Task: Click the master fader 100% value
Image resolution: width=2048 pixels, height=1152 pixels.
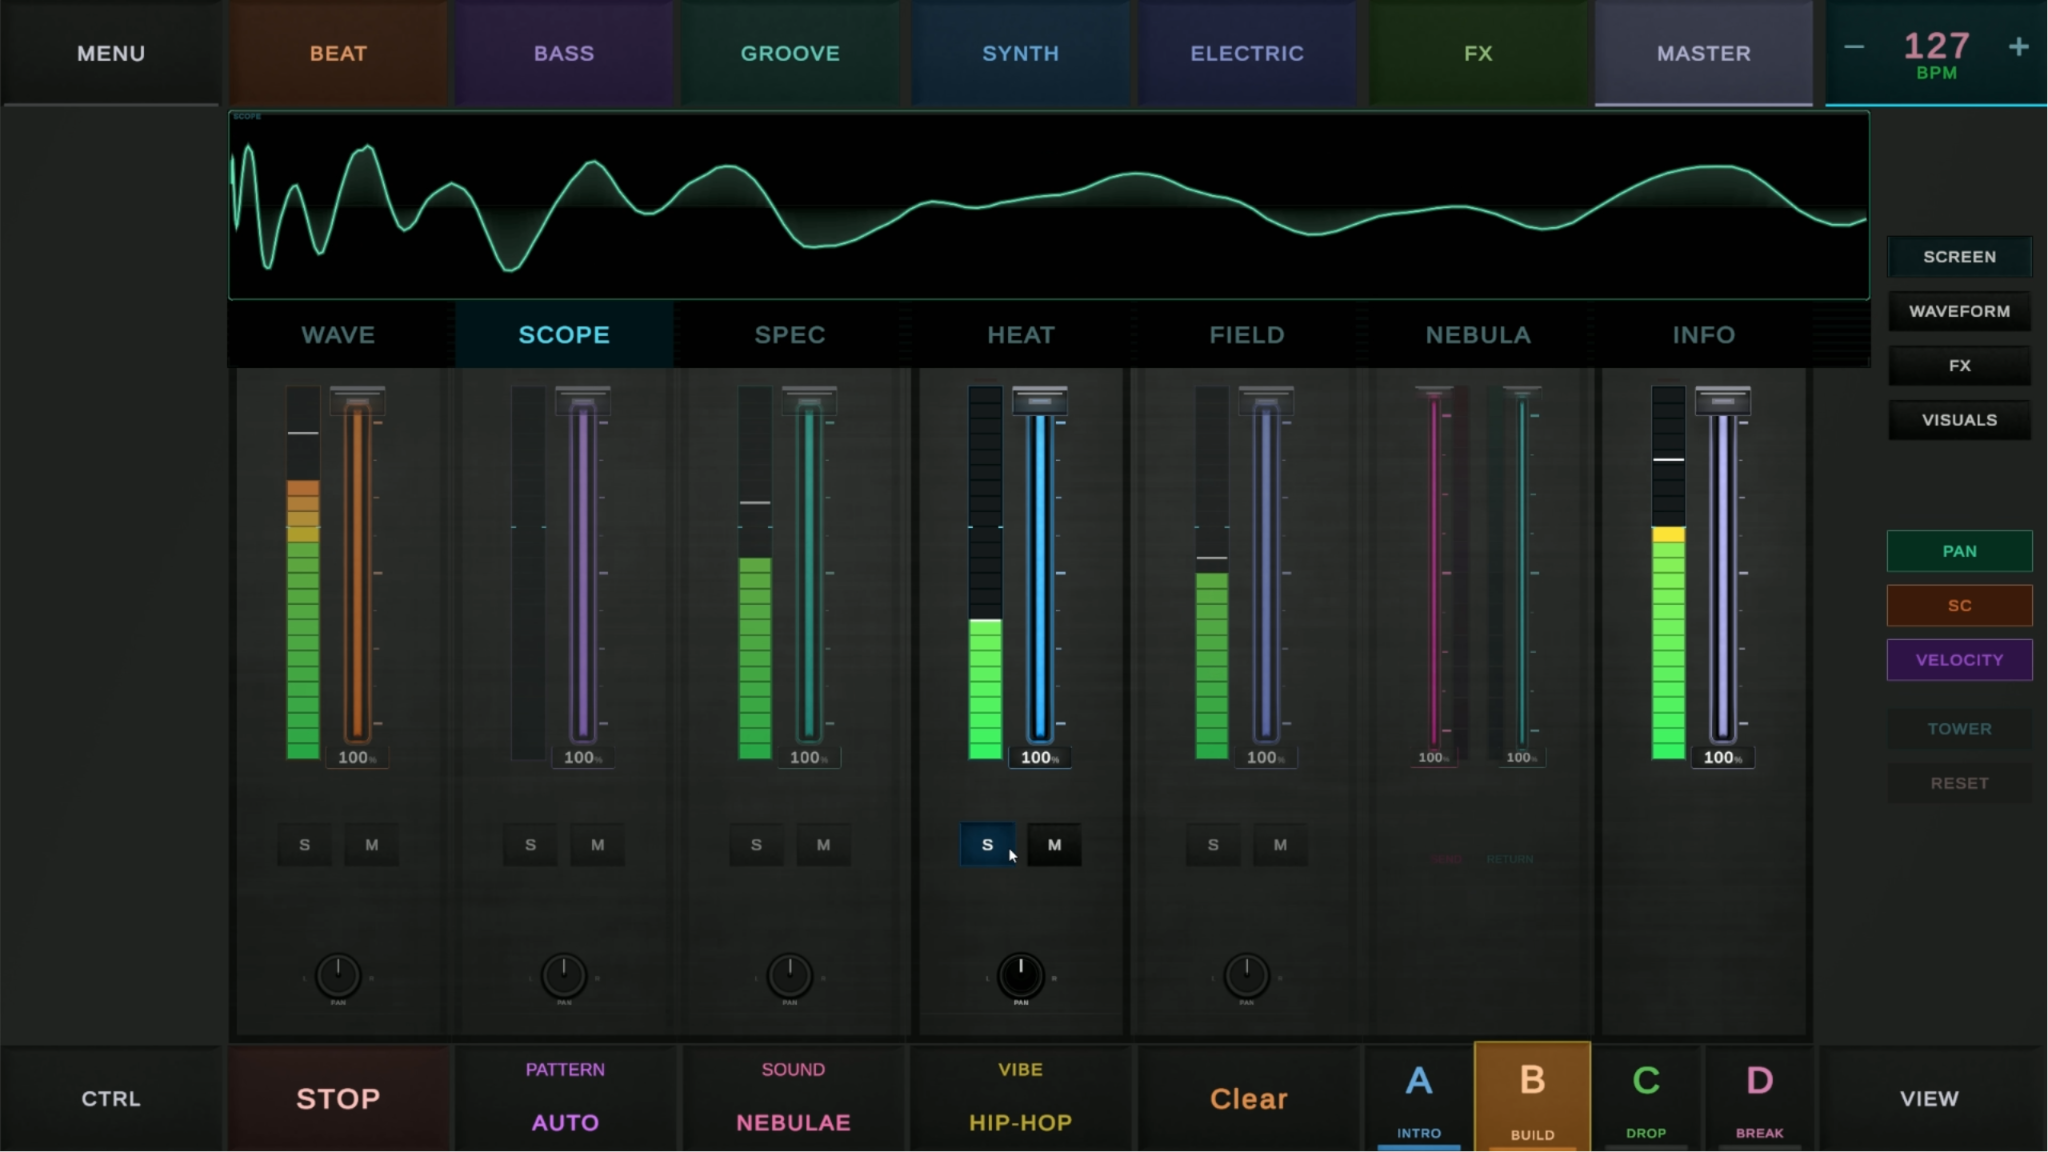Action: (x=1723, y=758)
